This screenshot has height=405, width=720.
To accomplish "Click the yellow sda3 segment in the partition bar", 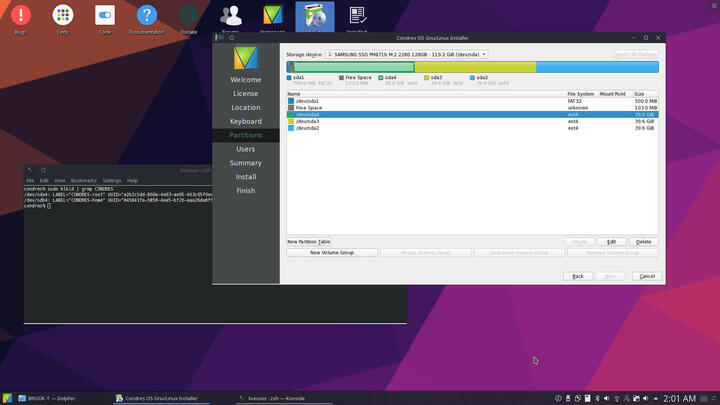I will (475, 67).
